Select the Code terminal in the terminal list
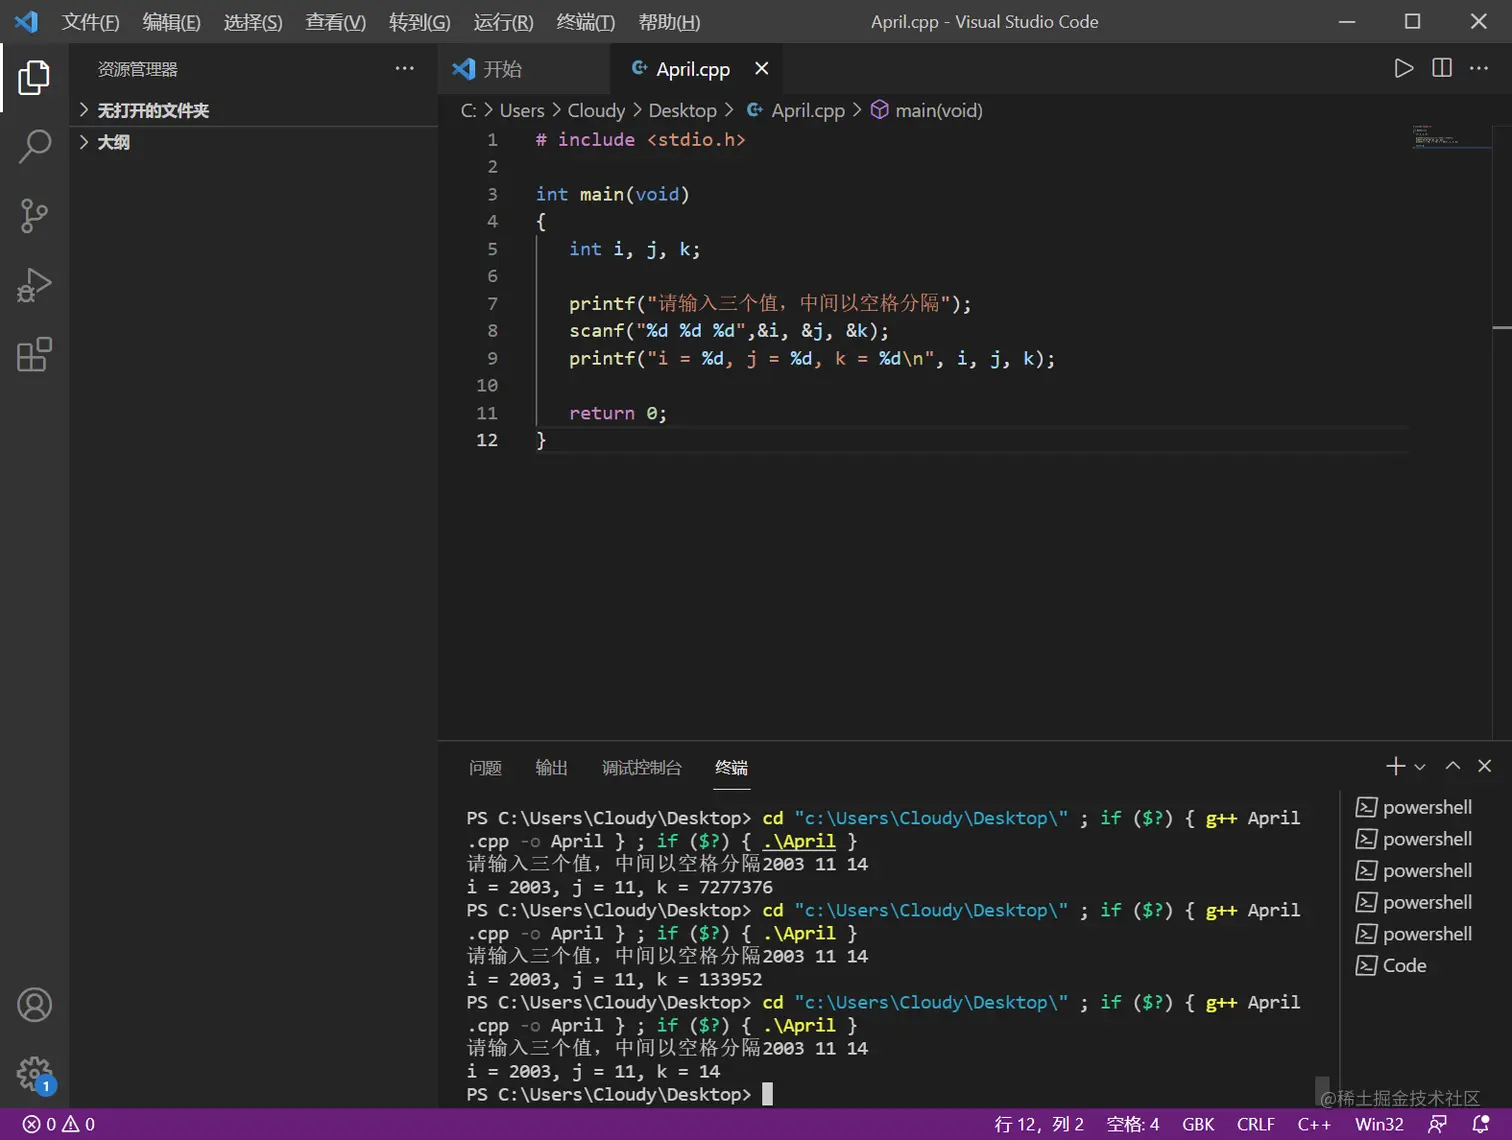 click(x=1403, y=965)
